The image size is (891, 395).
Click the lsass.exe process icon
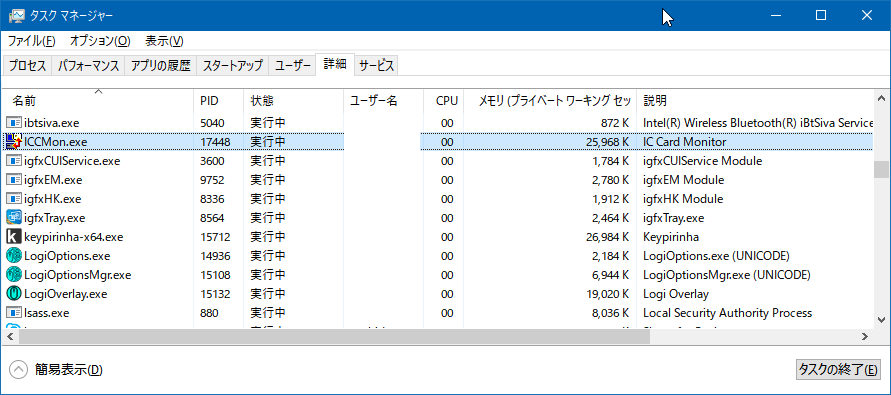(13, 313)
